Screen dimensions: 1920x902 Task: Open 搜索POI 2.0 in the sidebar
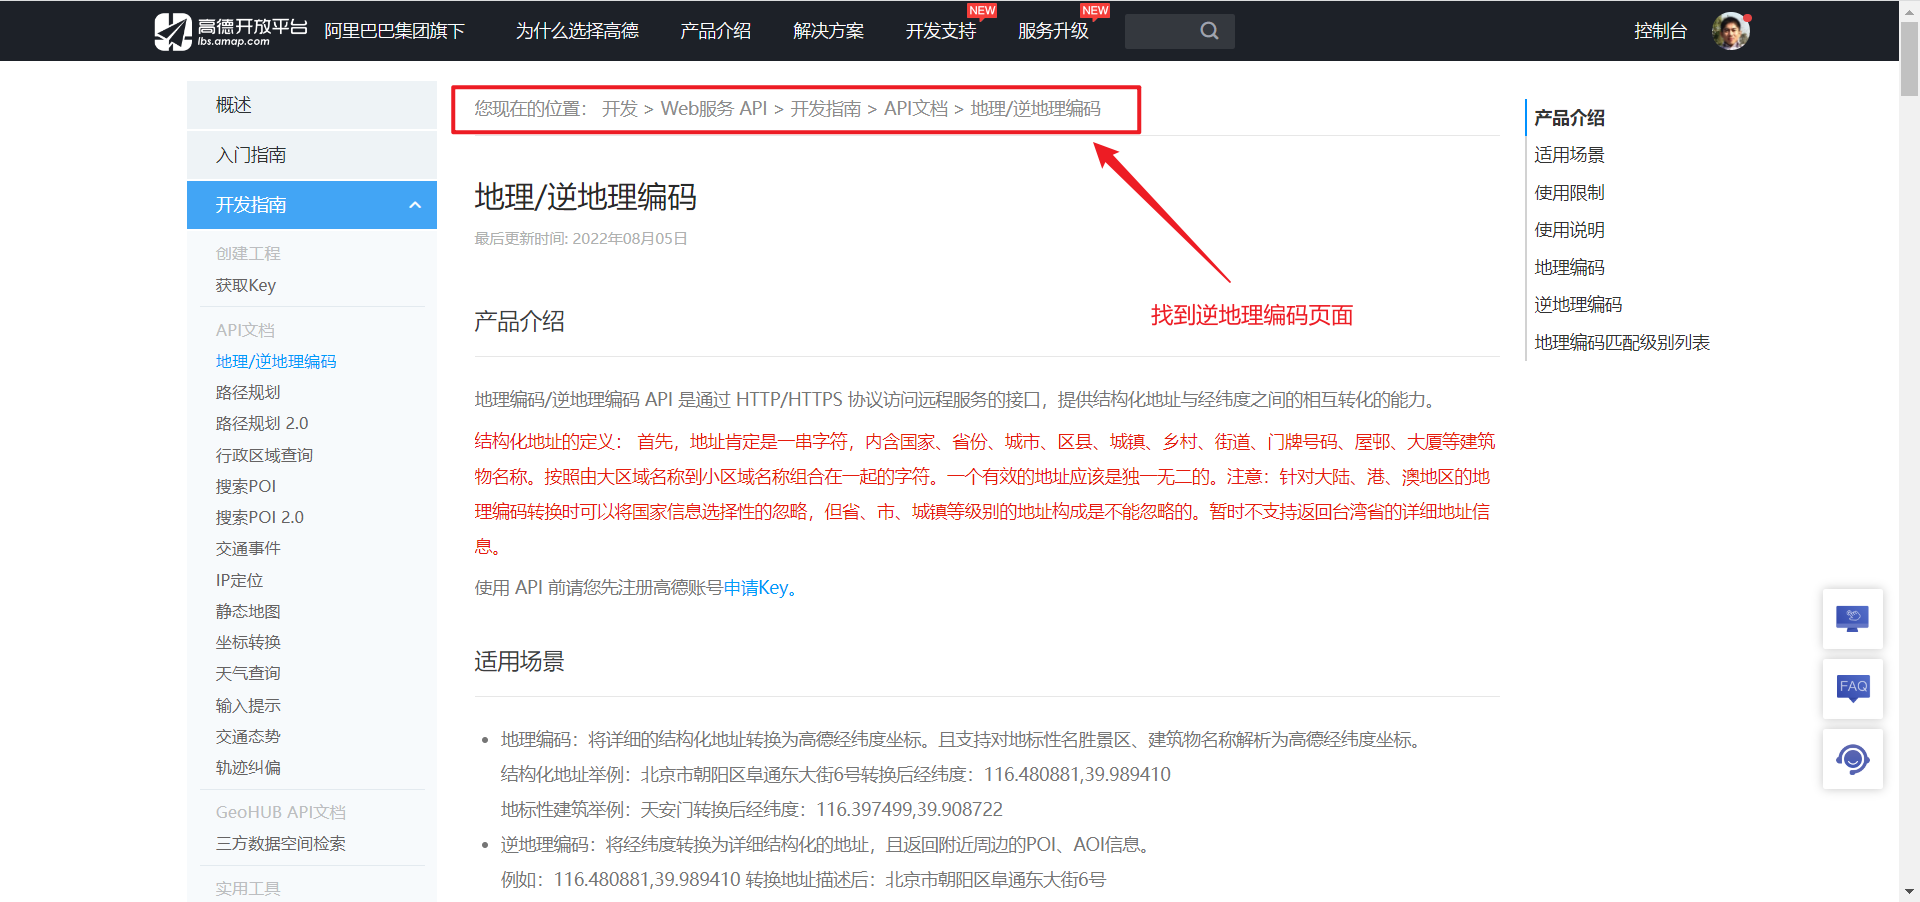260,517
